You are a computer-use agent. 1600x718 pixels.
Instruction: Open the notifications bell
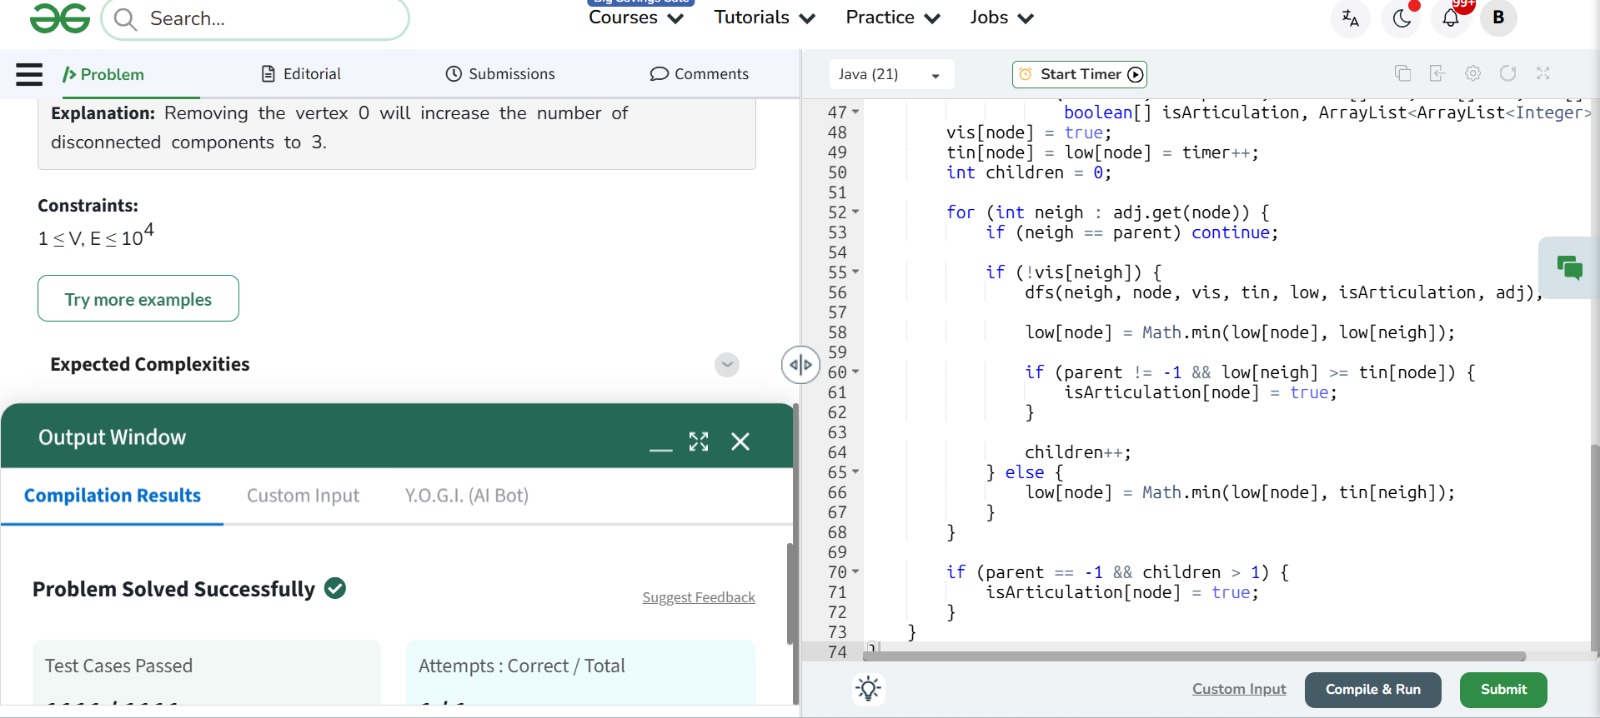coord(1450,18)
